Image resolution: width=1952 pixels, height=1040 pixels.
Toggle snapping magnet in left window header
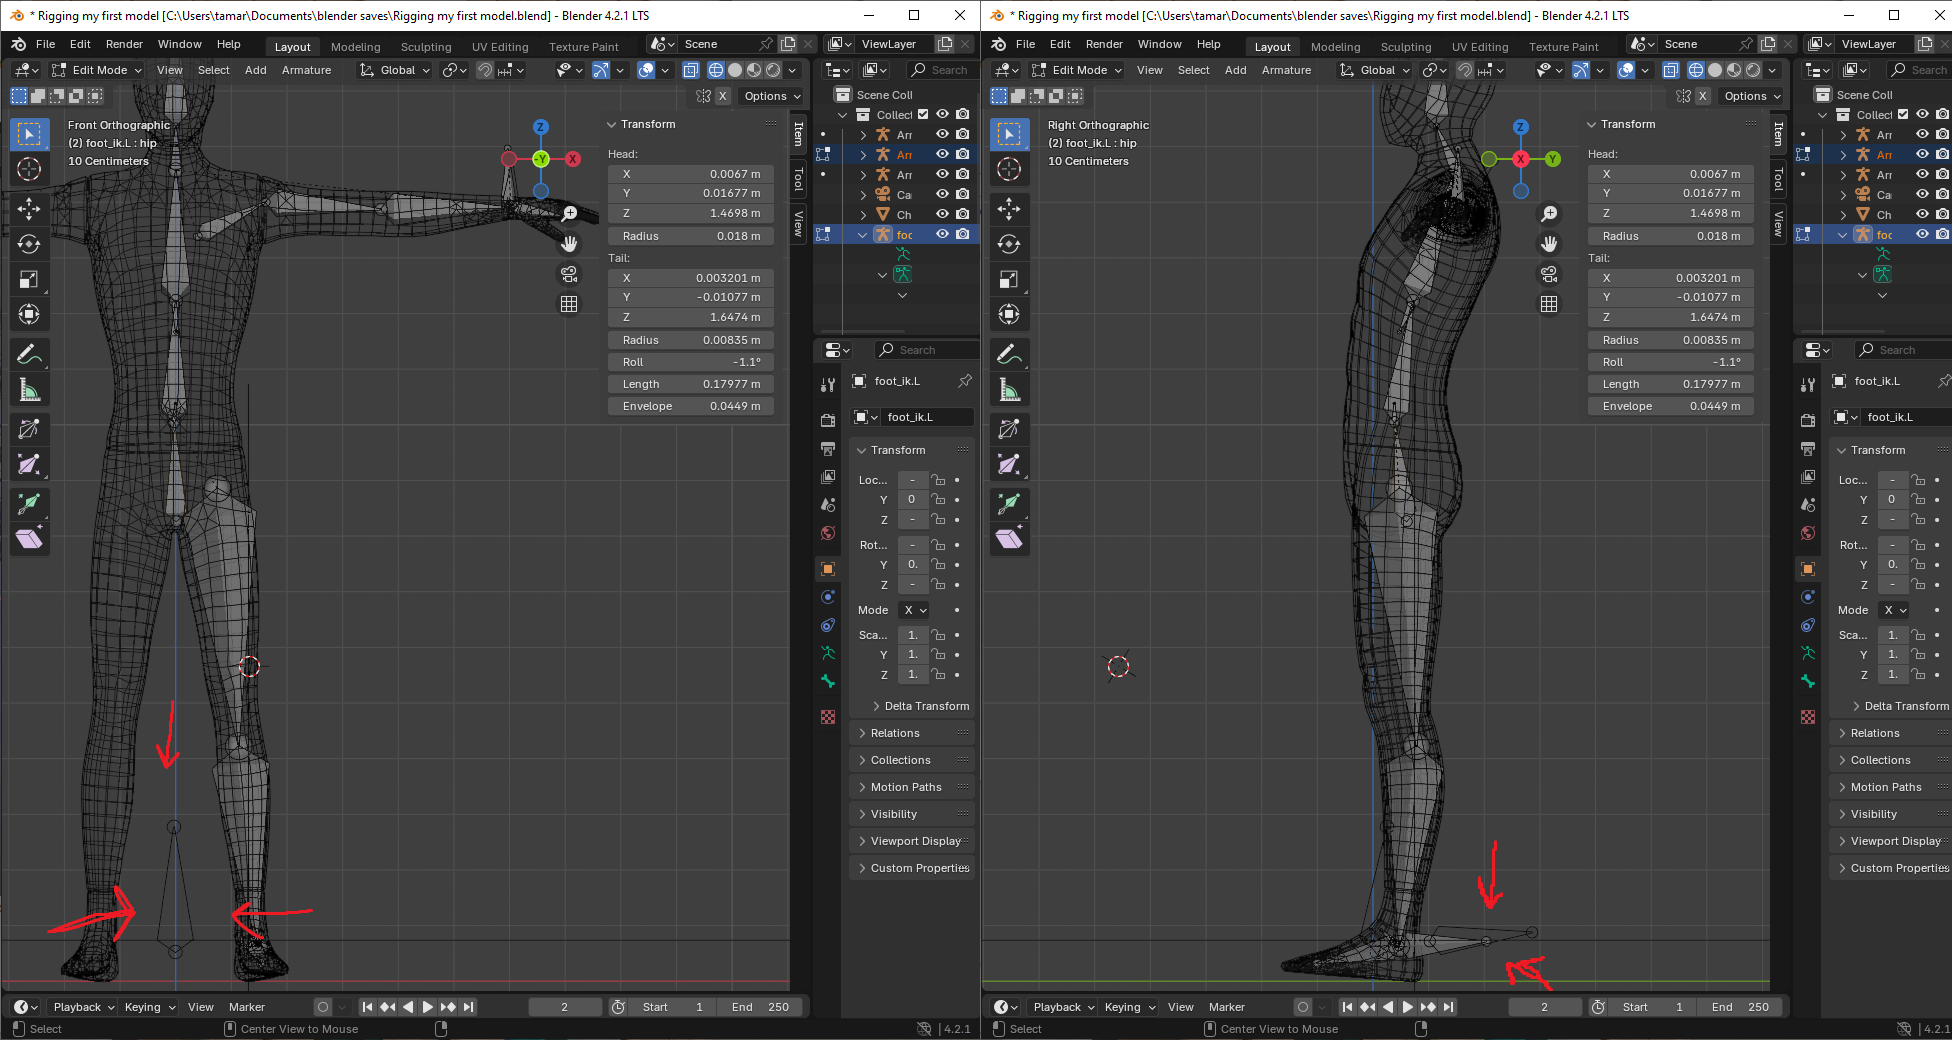[485, 70]
